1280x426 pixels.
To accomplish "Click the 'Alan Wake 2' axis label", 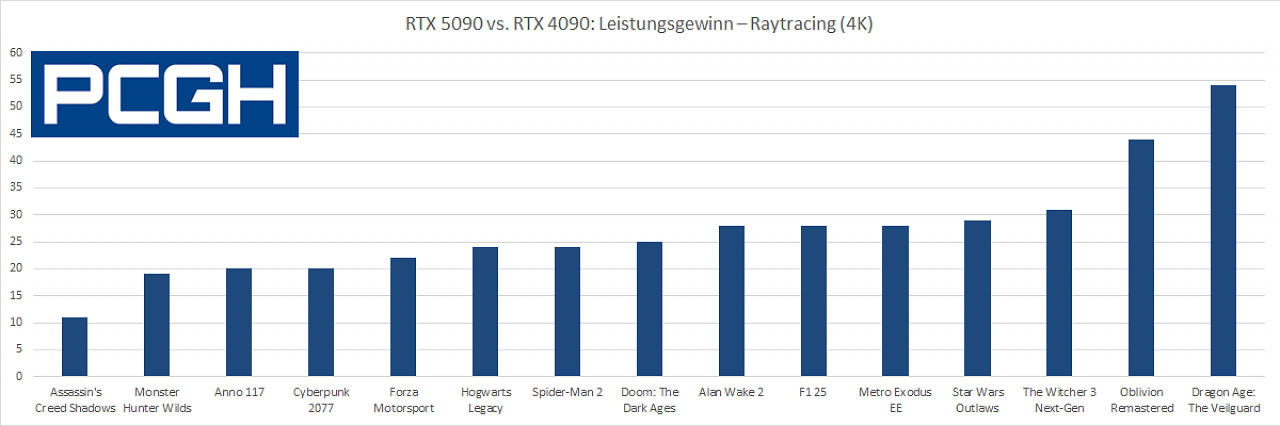I will click(731, 392).
